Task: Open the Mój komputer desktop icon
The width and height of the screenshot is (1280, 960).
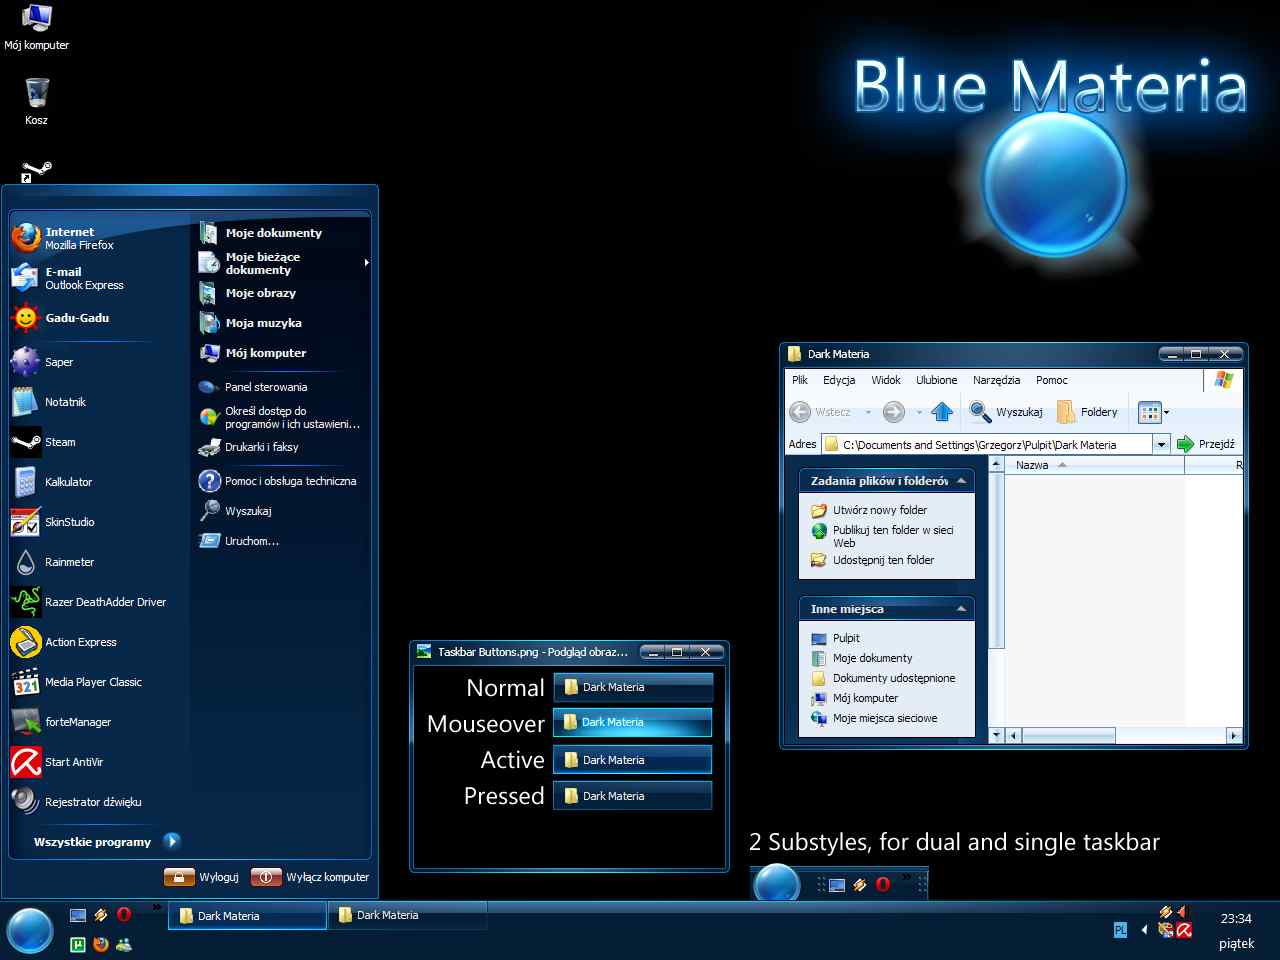Action: [36, 27]
